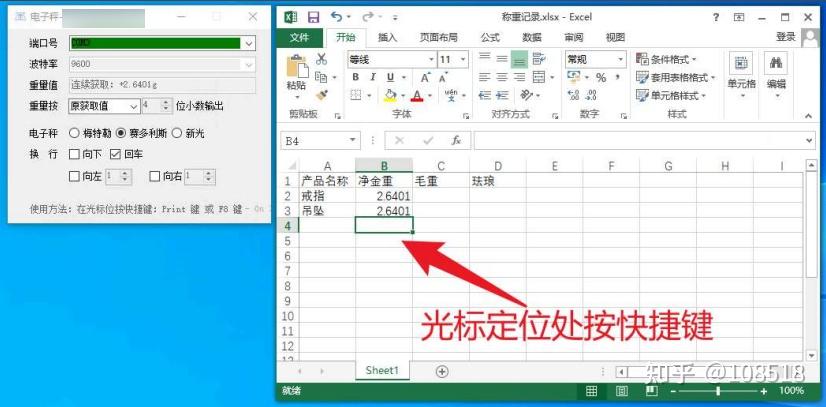The image size is (826, 407).
Task: Click the Undo arrow in Excel
Action: (x=336, y=17)
